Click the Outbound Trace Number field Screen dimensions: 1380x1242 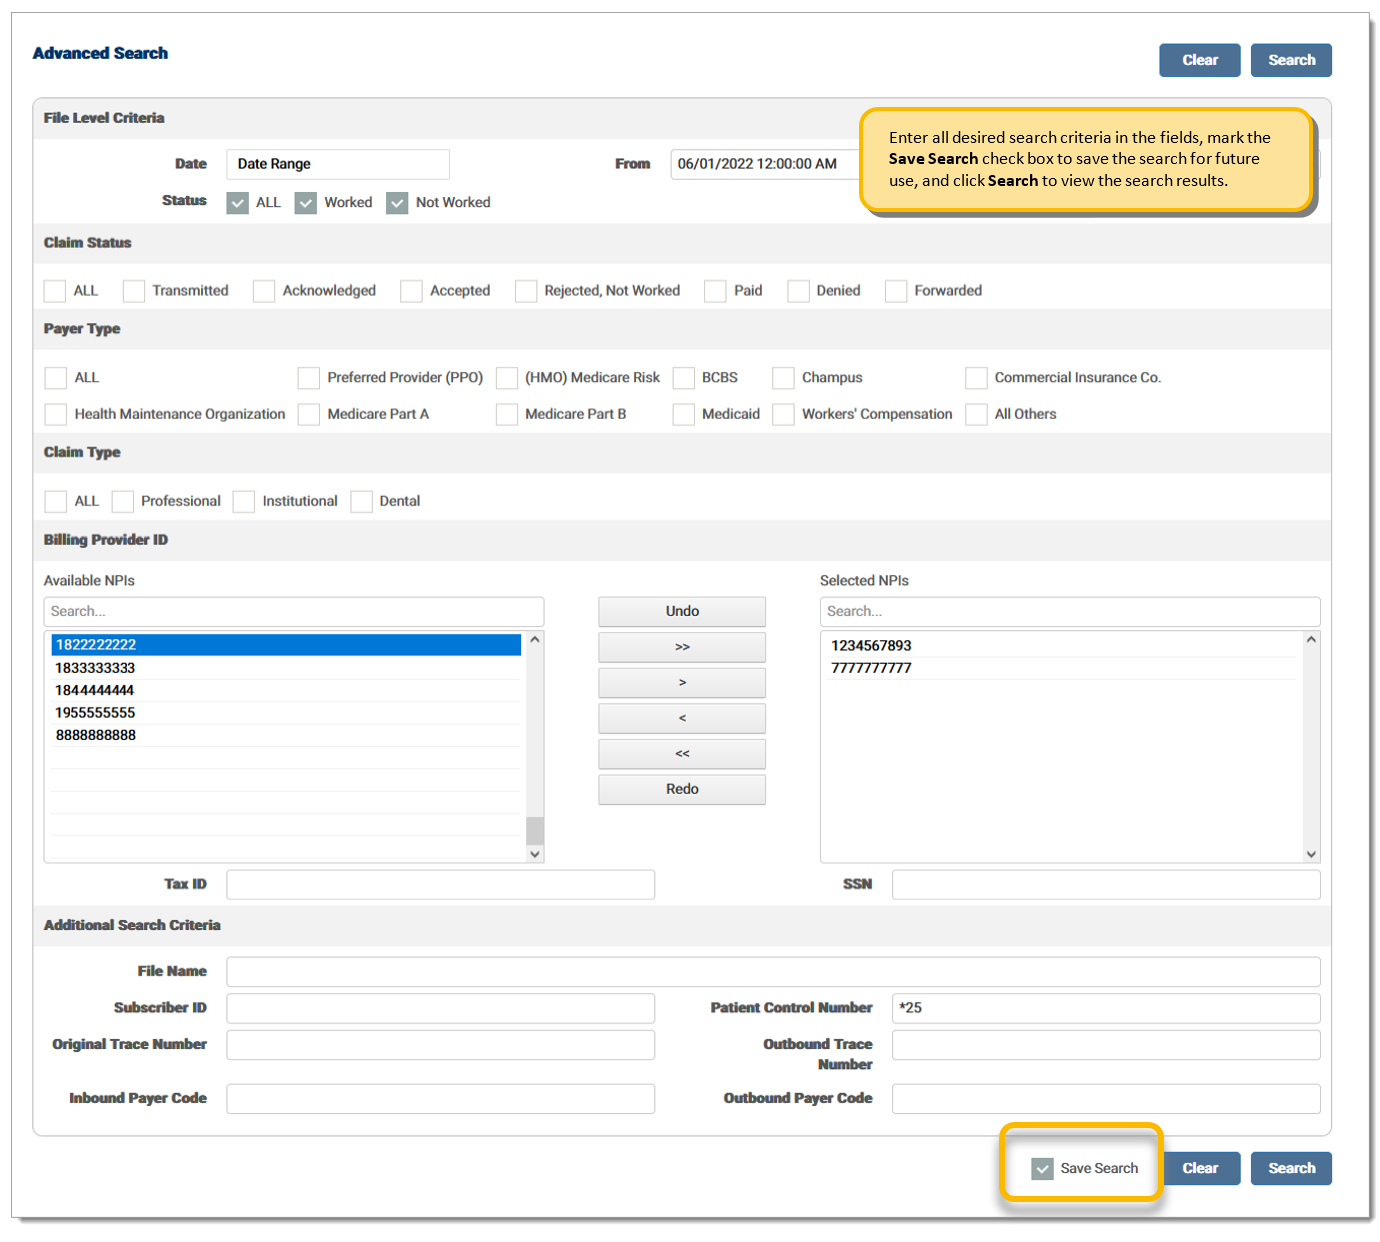[1106, 1045]
